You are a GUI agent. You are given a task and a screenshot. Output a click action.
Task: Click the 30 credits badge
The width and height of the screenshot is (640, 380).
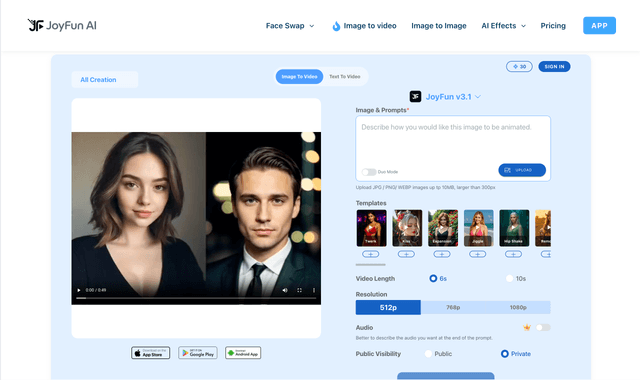519,67
